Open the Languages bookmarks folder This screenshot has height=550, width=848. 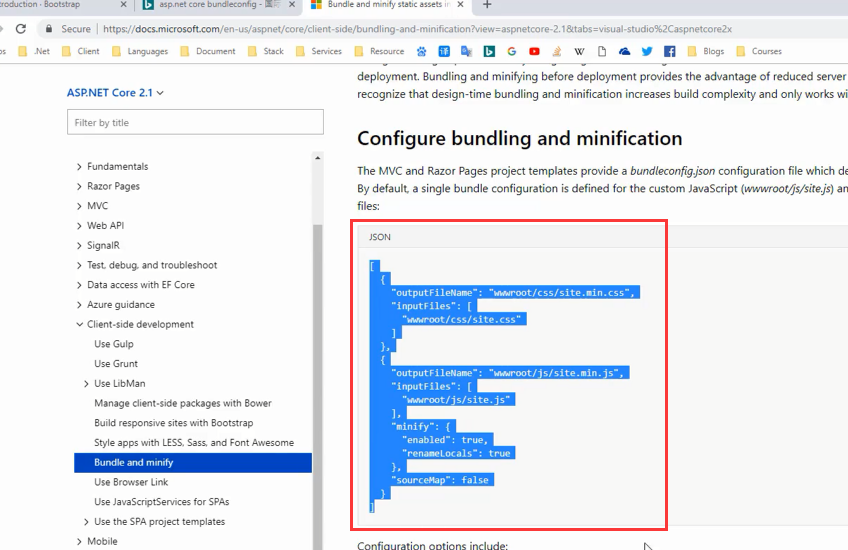tap(140, 51)
